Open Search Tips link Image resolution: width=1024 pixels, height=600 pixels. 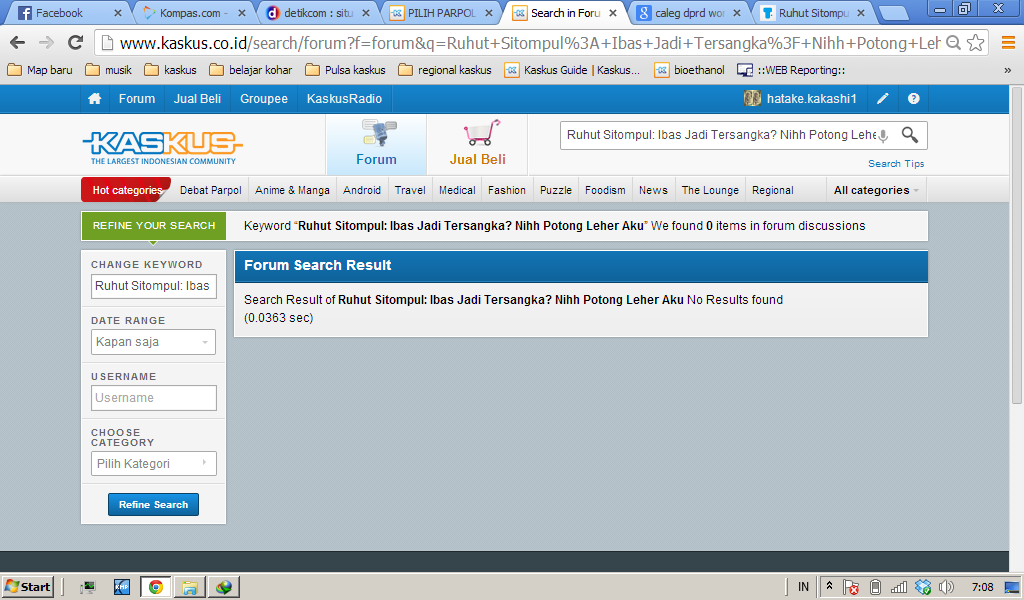point(896,163)
